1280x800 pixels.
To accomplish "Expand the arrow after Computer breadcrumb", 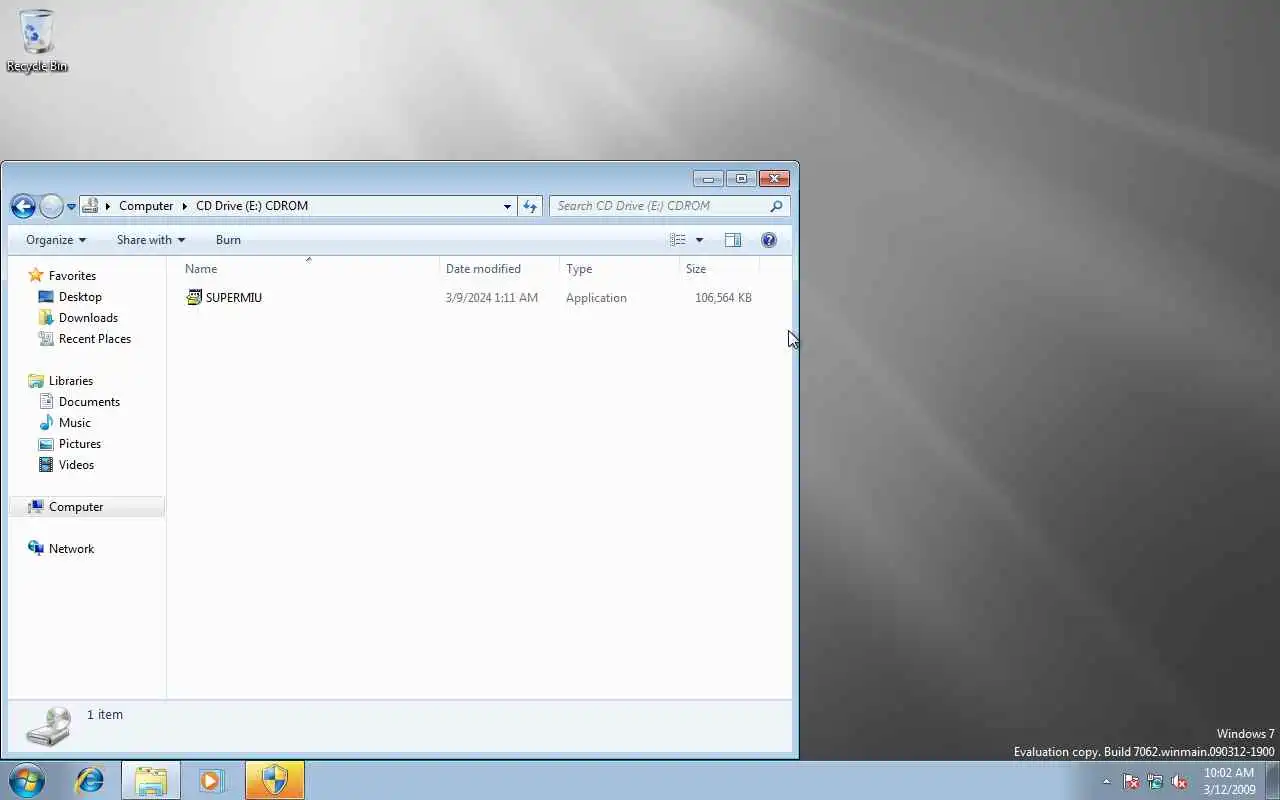I will coord(185,206).
